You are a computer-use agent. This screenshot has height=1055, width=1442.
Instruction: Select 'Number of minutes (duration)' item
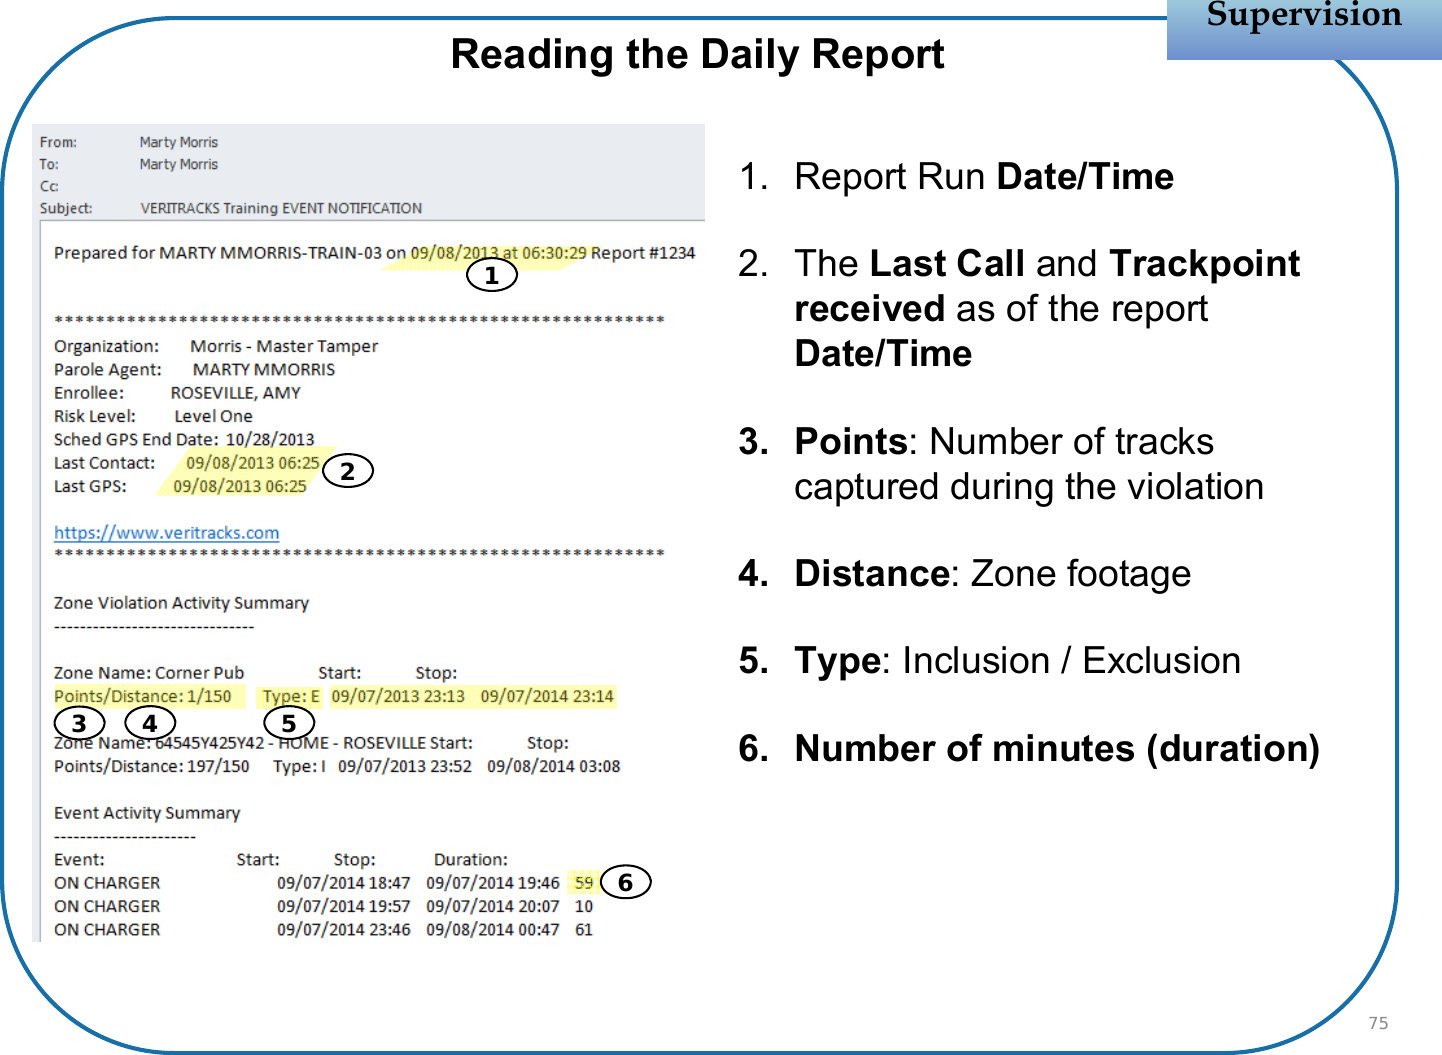point(1029,749)
